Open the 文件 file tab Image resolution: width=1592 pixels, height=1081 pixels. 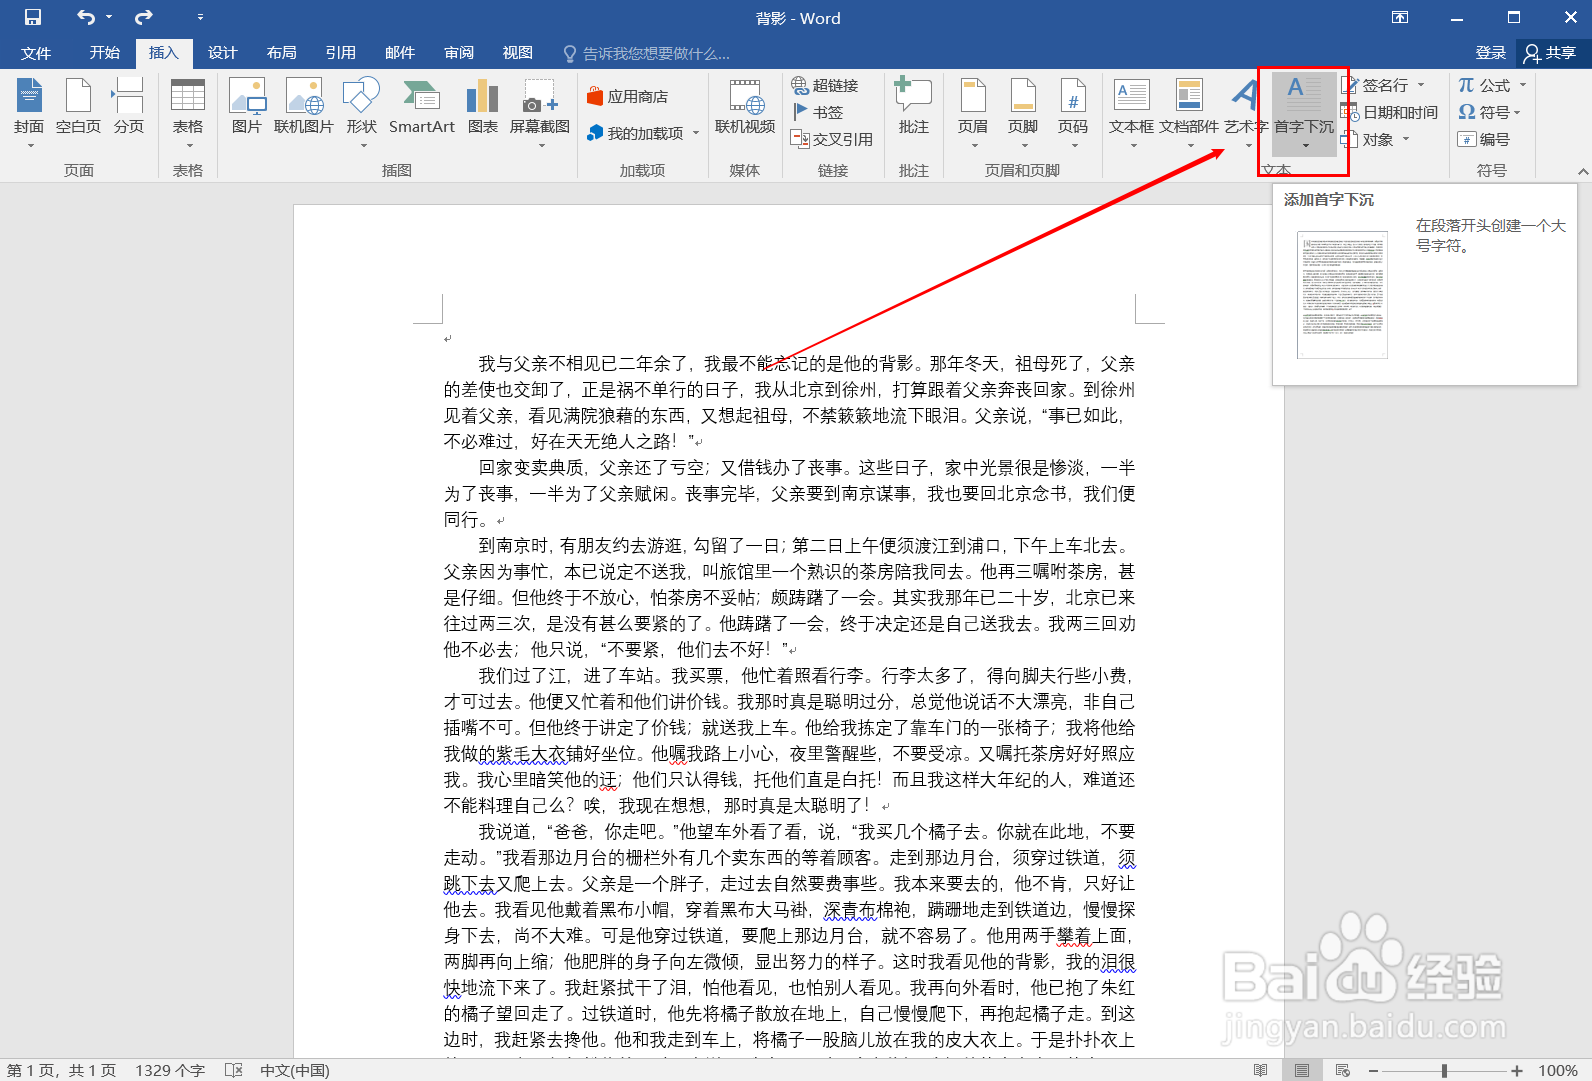click(x=36, y=53)
